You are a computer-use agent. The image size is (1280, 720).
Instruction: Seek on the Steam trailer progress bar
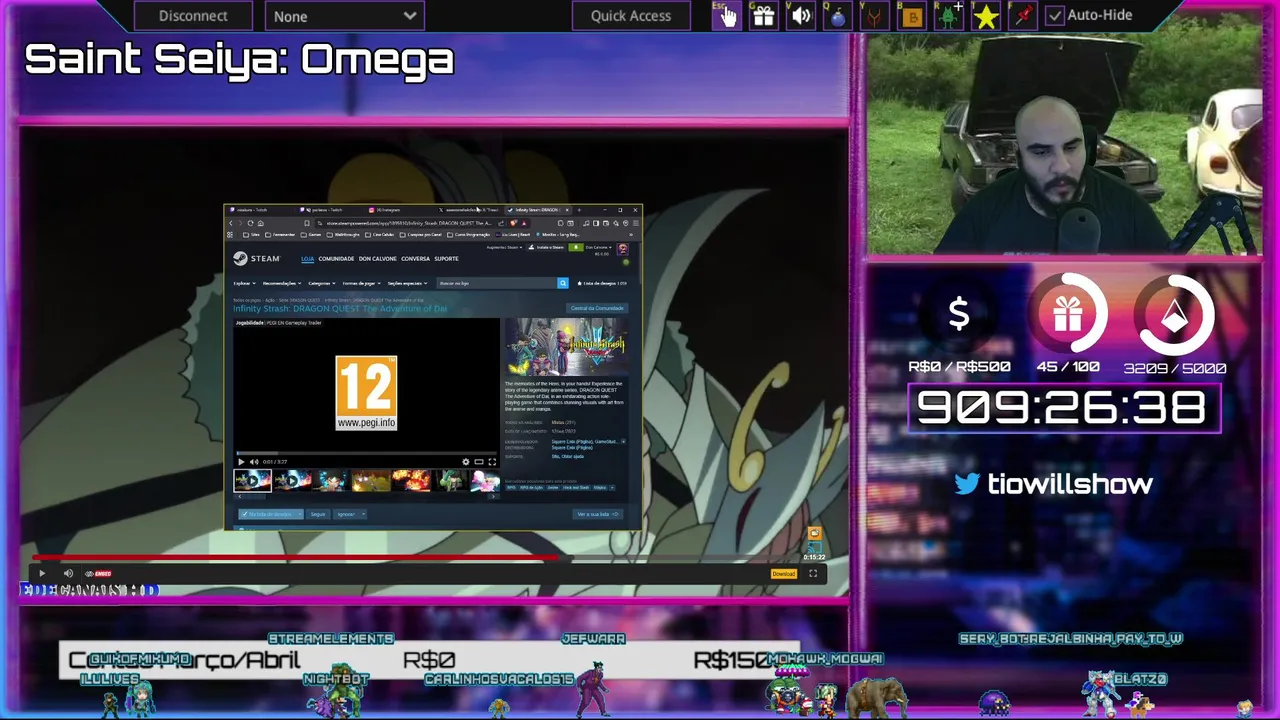coord(367,453)
